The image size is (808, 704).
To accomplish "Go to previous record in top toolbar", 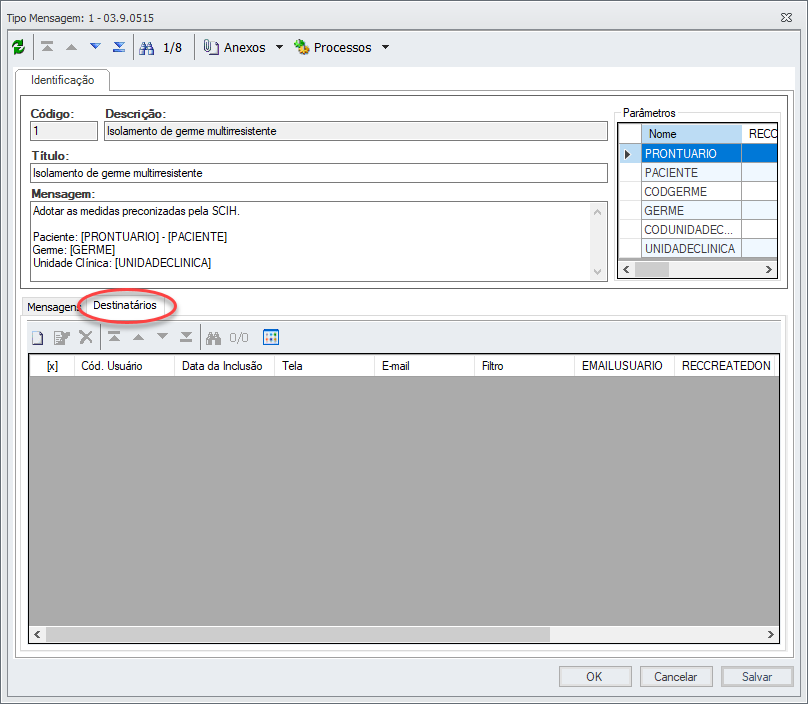I will coord(72,47).
